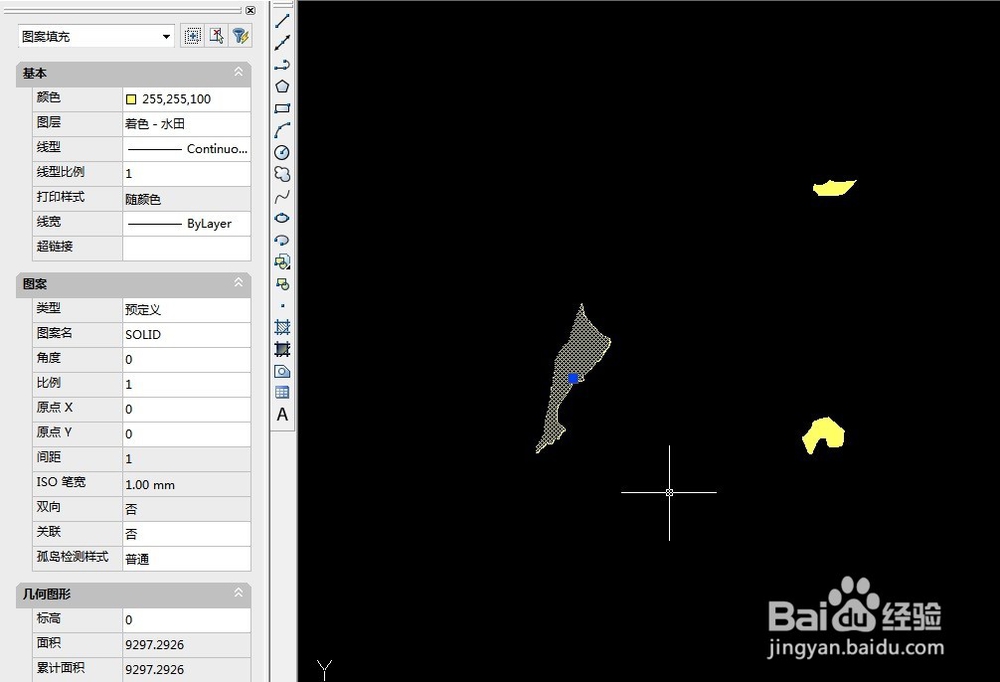Select the Construction Line tool
Screen dimensions: 1000x682
[282, 43]
